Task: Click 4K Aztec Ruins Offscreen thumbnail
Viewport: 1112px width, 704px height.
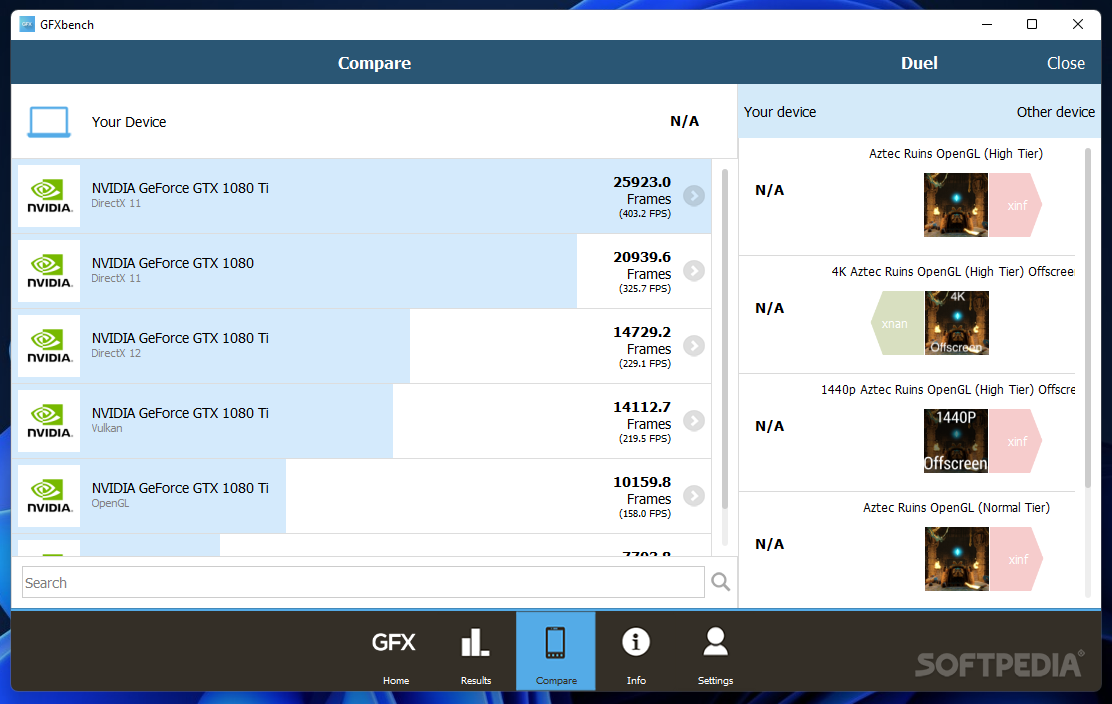Action: tap(956, 323)
